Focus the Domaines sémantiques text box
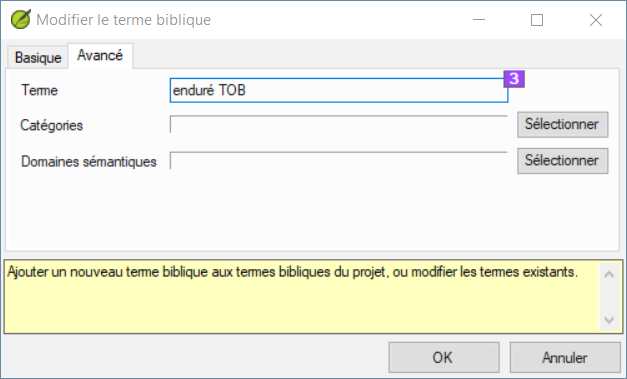This screenshot has height=379, width=627. click(x=339, y=161)
